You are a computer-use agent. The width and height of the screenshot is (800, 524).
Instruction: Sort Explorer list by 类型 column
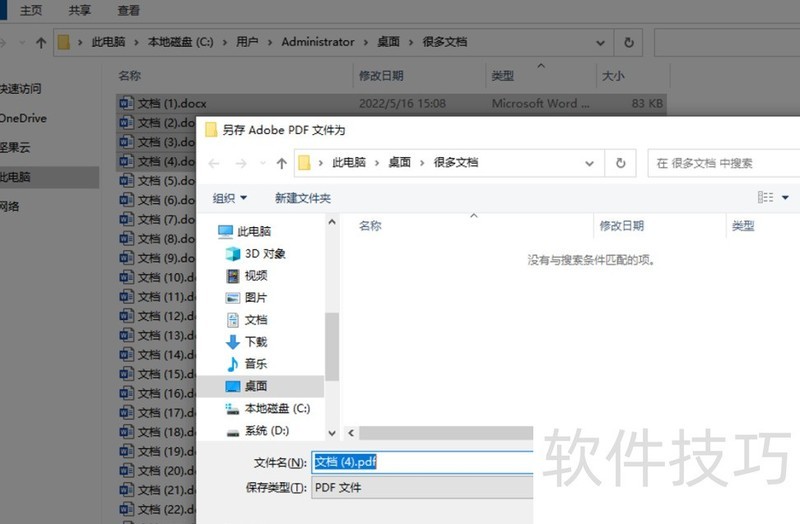pyautogui.click(x=502, y=76)
